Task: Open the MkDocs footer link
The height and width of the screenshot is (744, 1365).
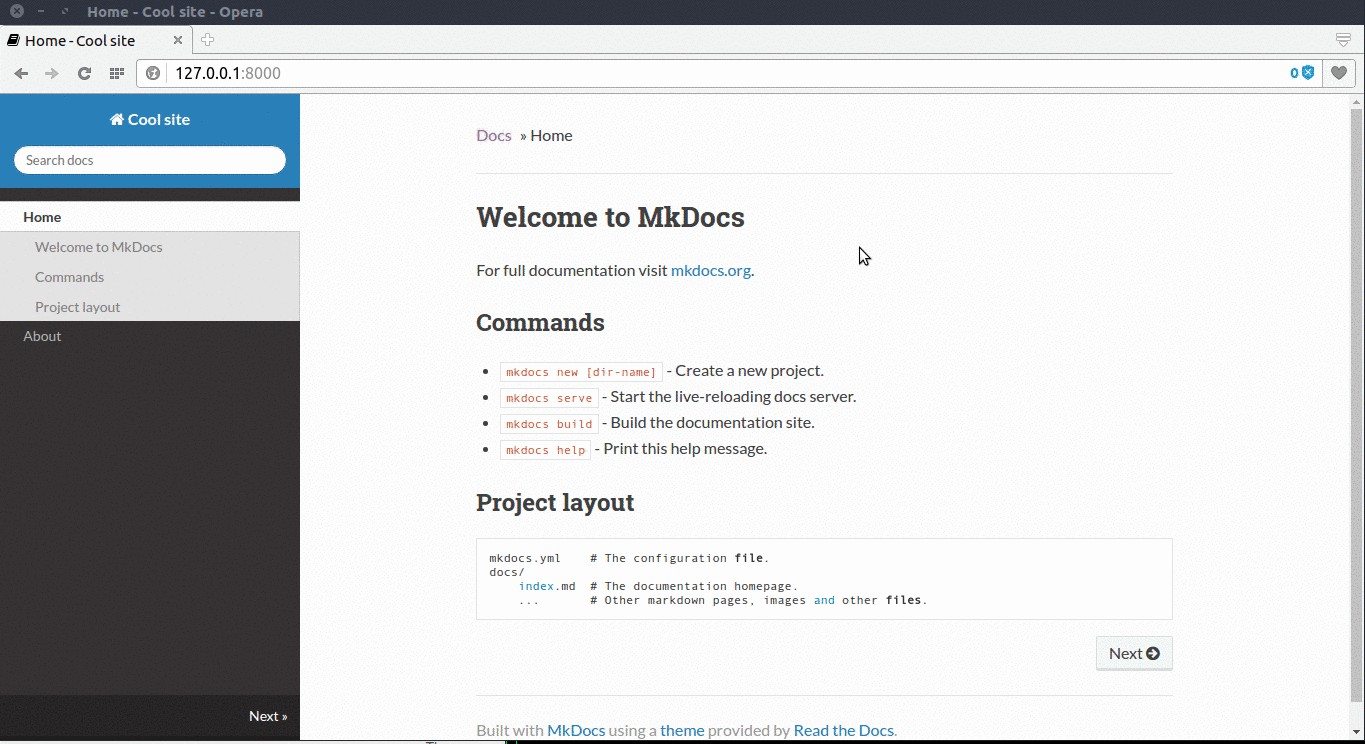Action: click(x=576, y=730)
